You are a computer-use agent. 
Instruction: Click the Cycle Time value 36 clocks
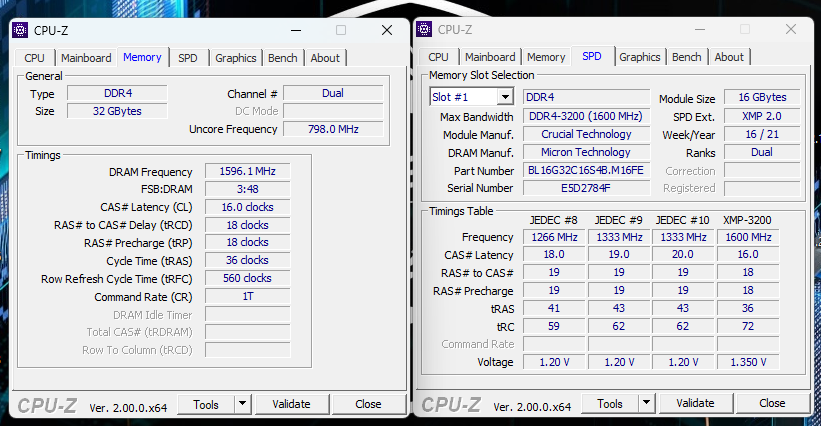point(248,261)
